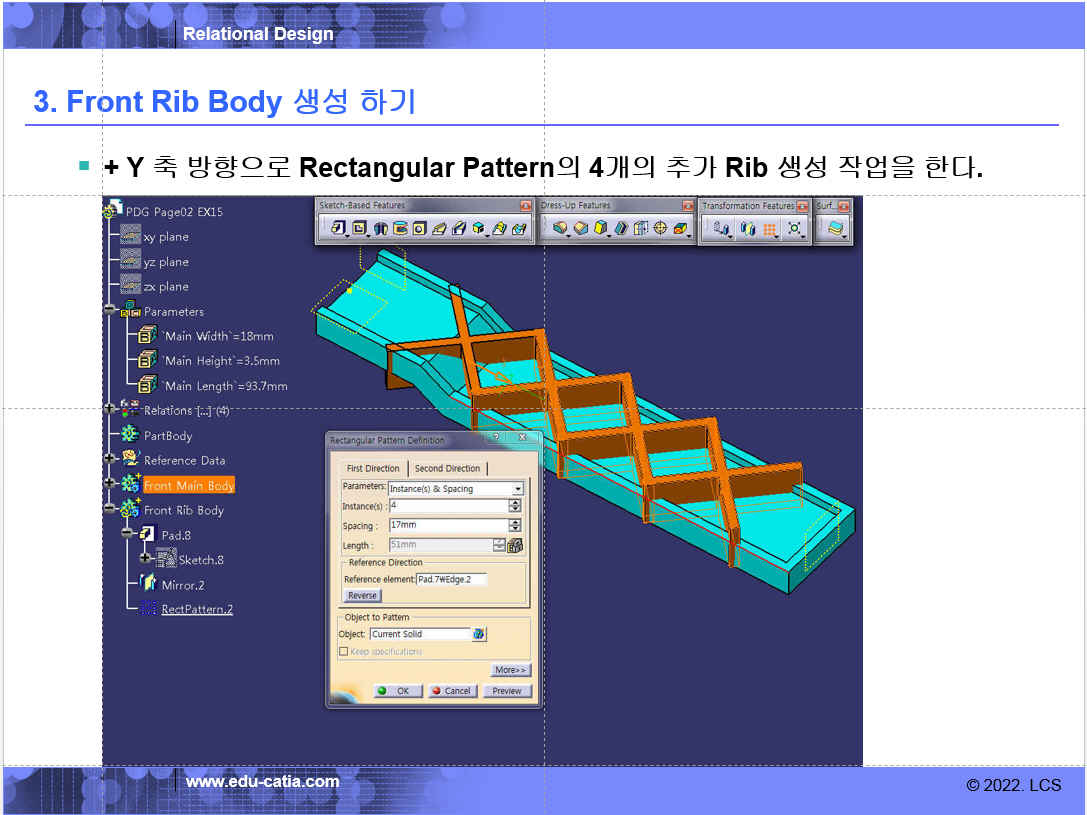
Task: Select the Pocket tool icon
Action: pyautogui.click(x=359, y=229)
